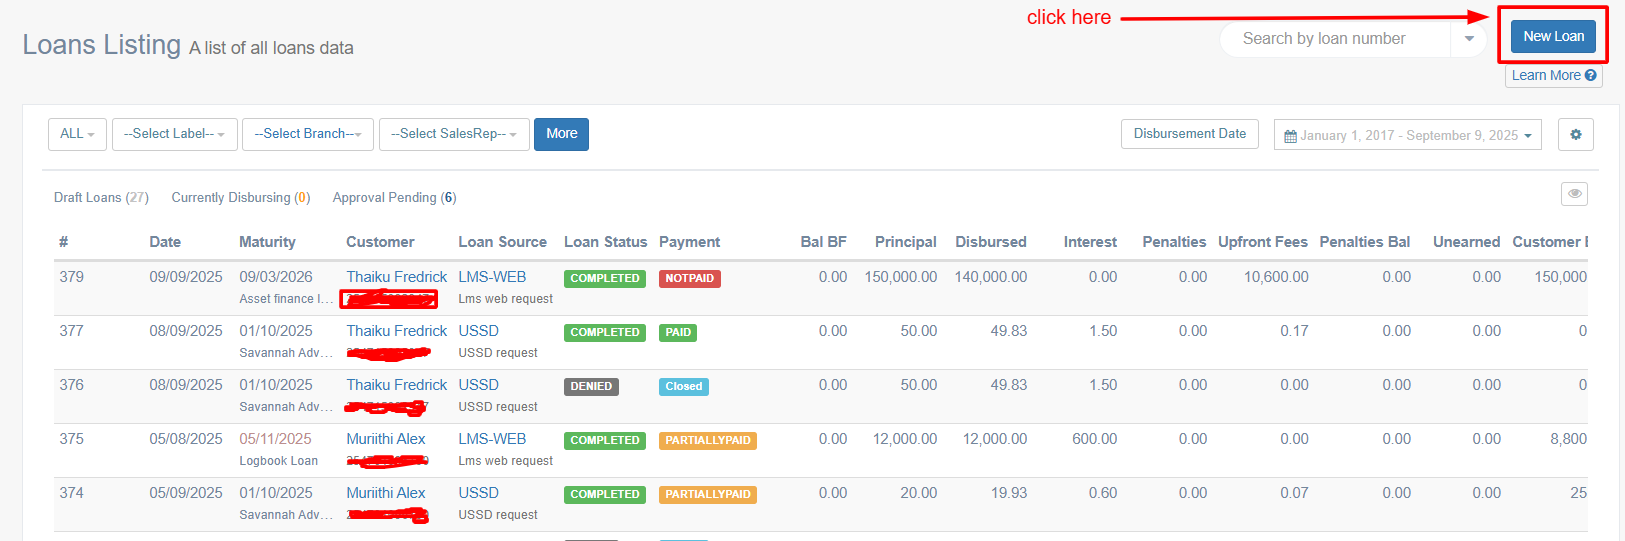Open the date range picker
The width and height of the screenshot is (1625, 541).
(x=1407, y=135)
